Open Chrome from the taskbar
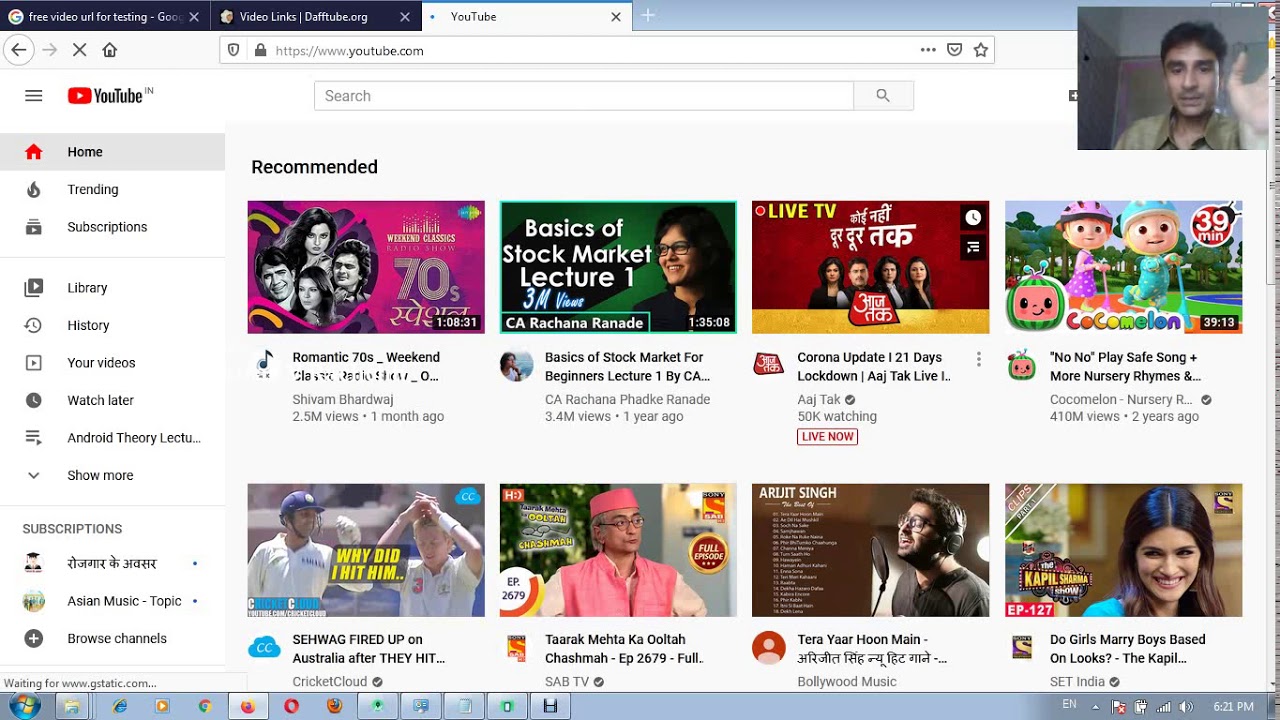This screenshot has height=720, width=1280. coord(205,706)
